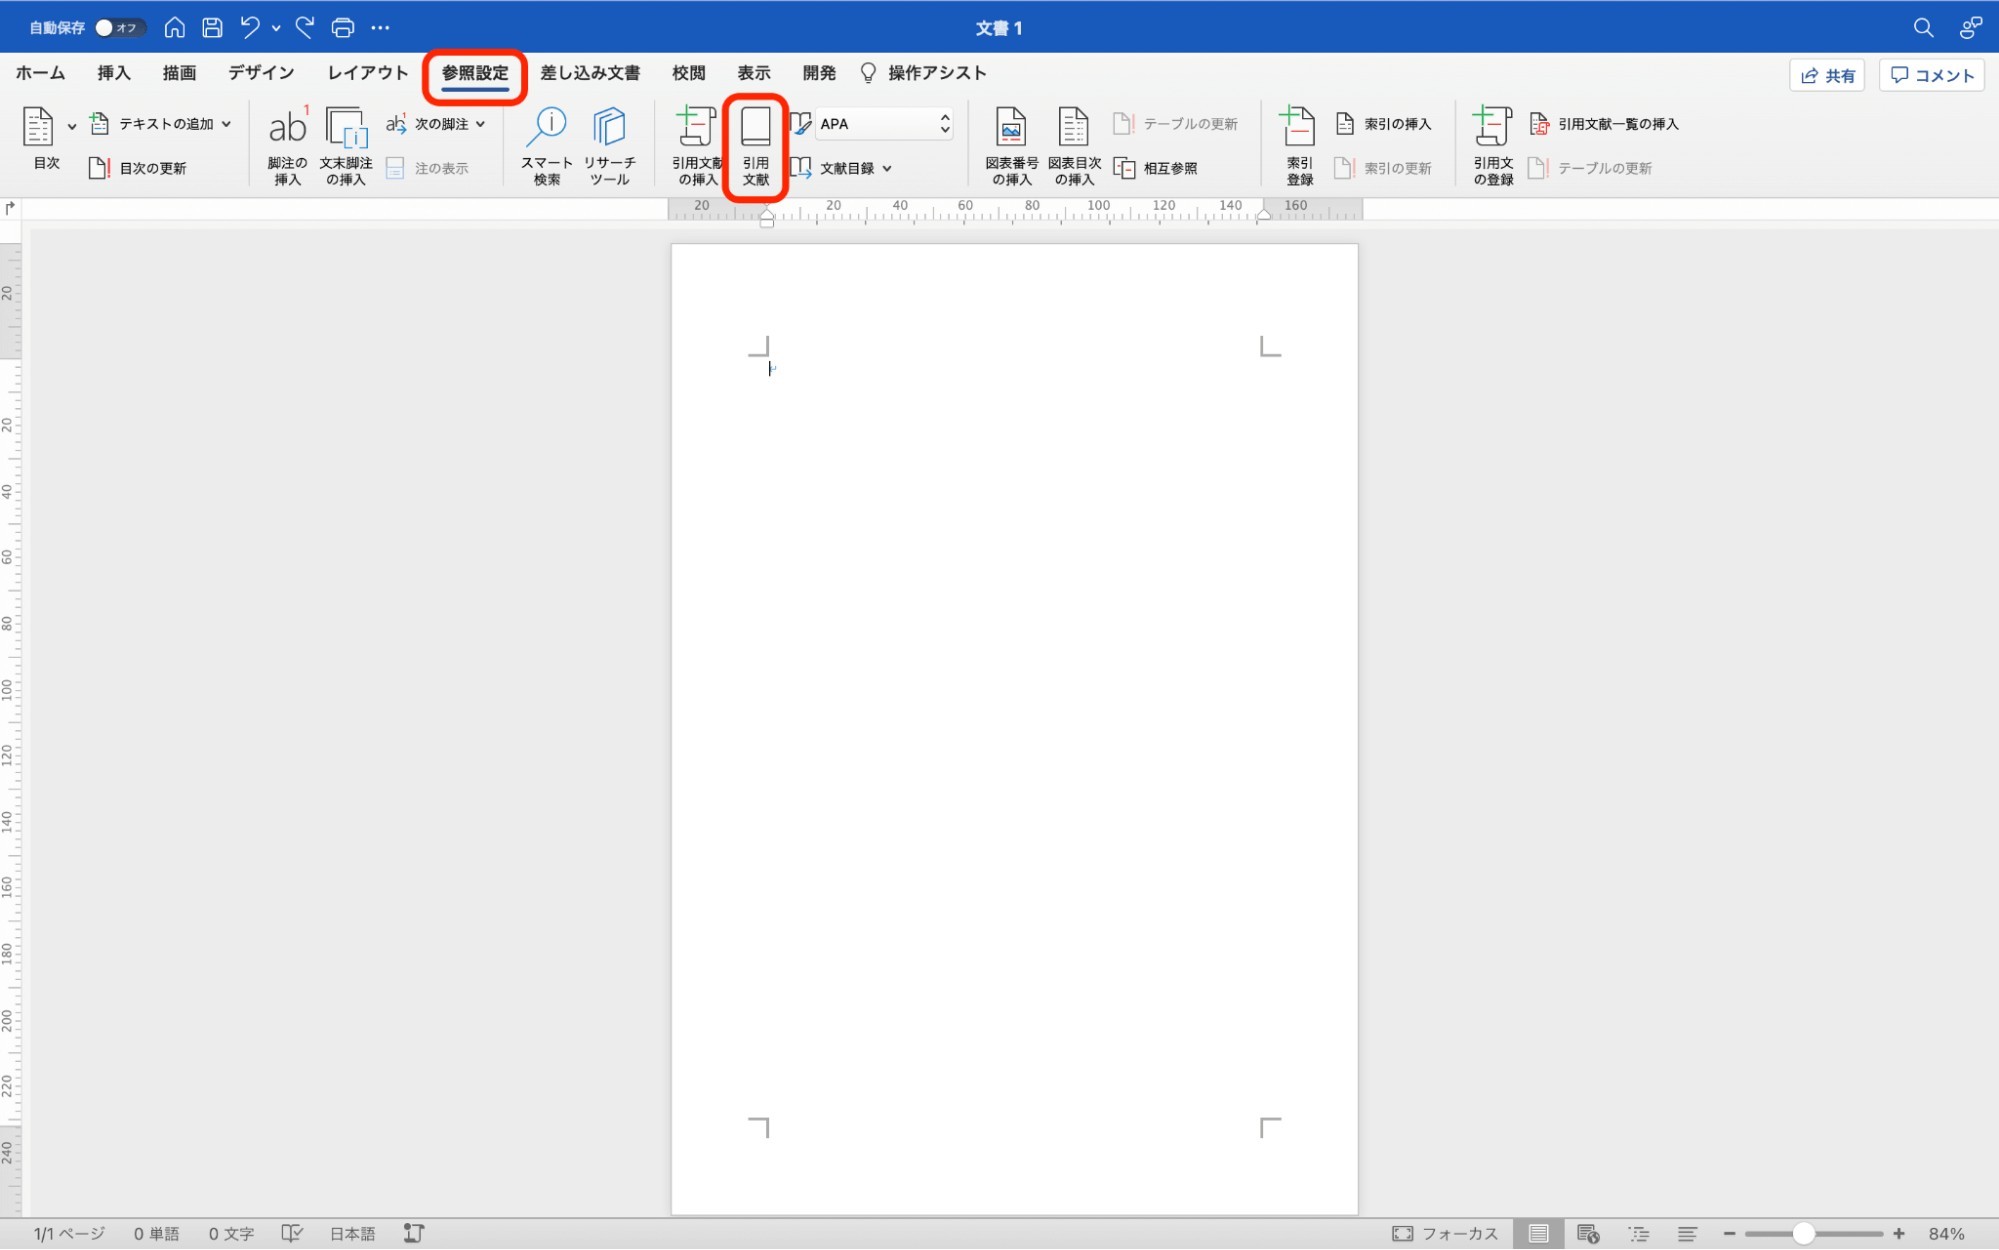Viewport: 1999px width, 1250px height.
Task: Click the Home icon in title bar
Action: pyautogui.click(x=174, y=28)
